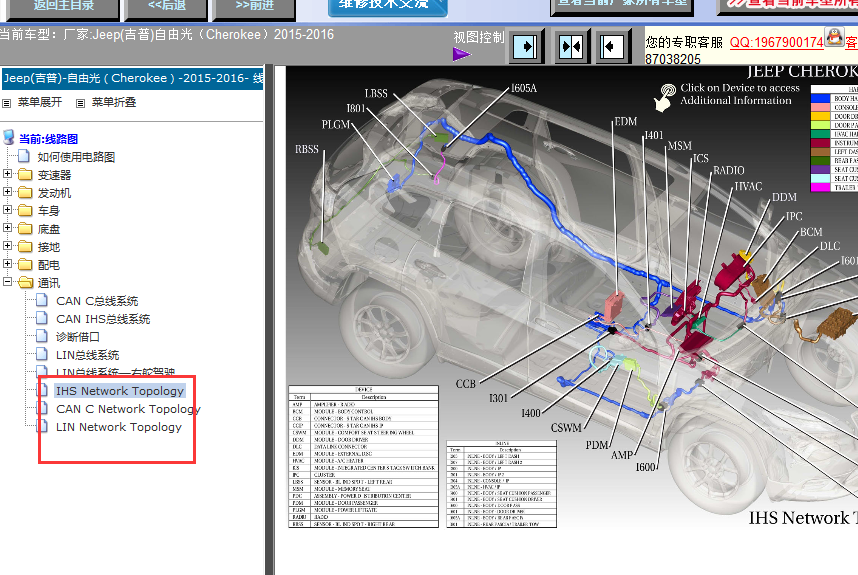Click the LBSS device label
The height and width of the screenshot is (575, 858).
[x=376, y=94]
